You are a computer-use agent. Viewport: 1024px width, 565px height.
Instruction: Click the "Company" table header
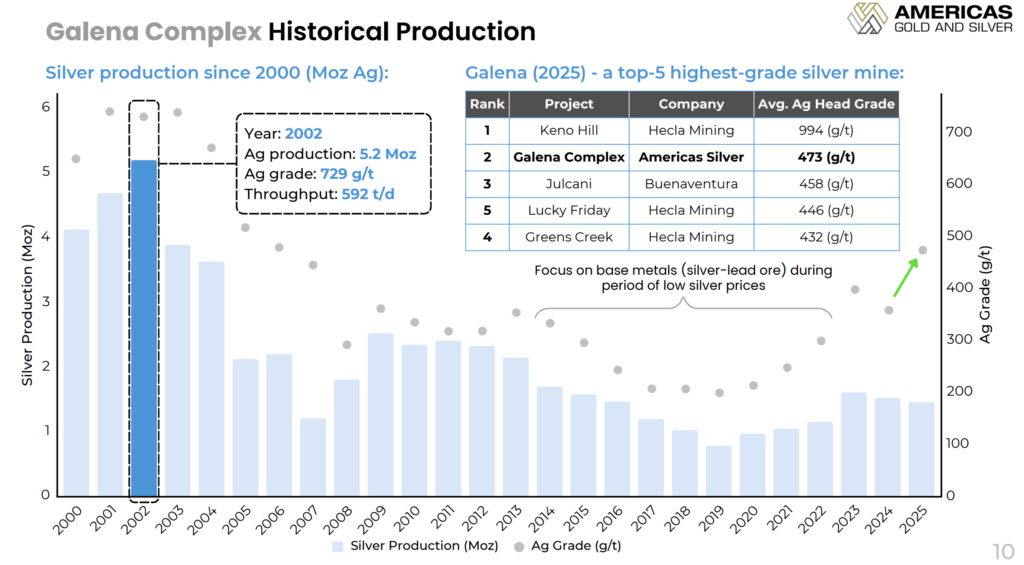[x=691, y=104]
